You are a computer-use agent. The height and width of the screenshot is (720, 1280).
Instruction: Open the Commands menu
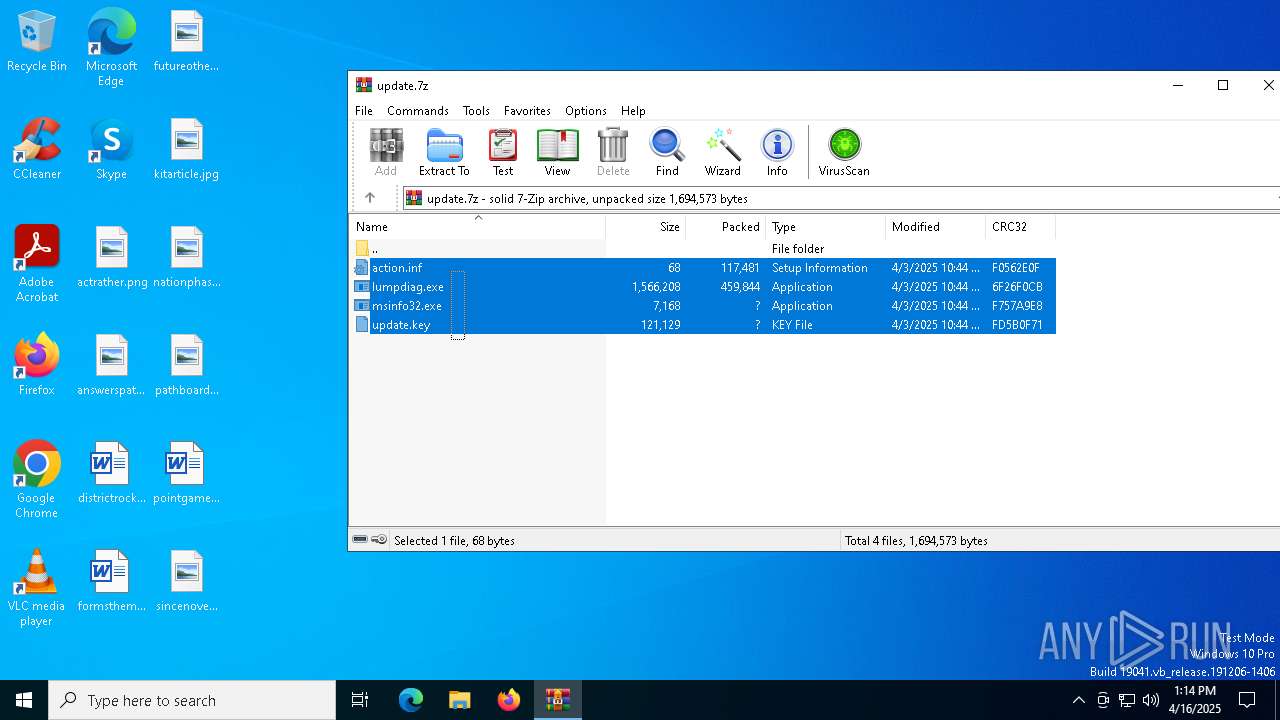417,111
